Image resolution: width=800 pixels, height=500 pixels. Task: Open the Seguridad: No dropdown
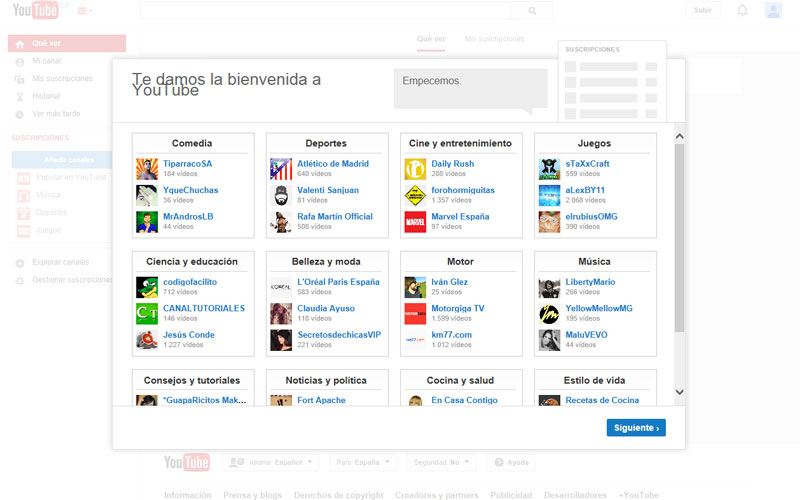[x=441, y=462]
